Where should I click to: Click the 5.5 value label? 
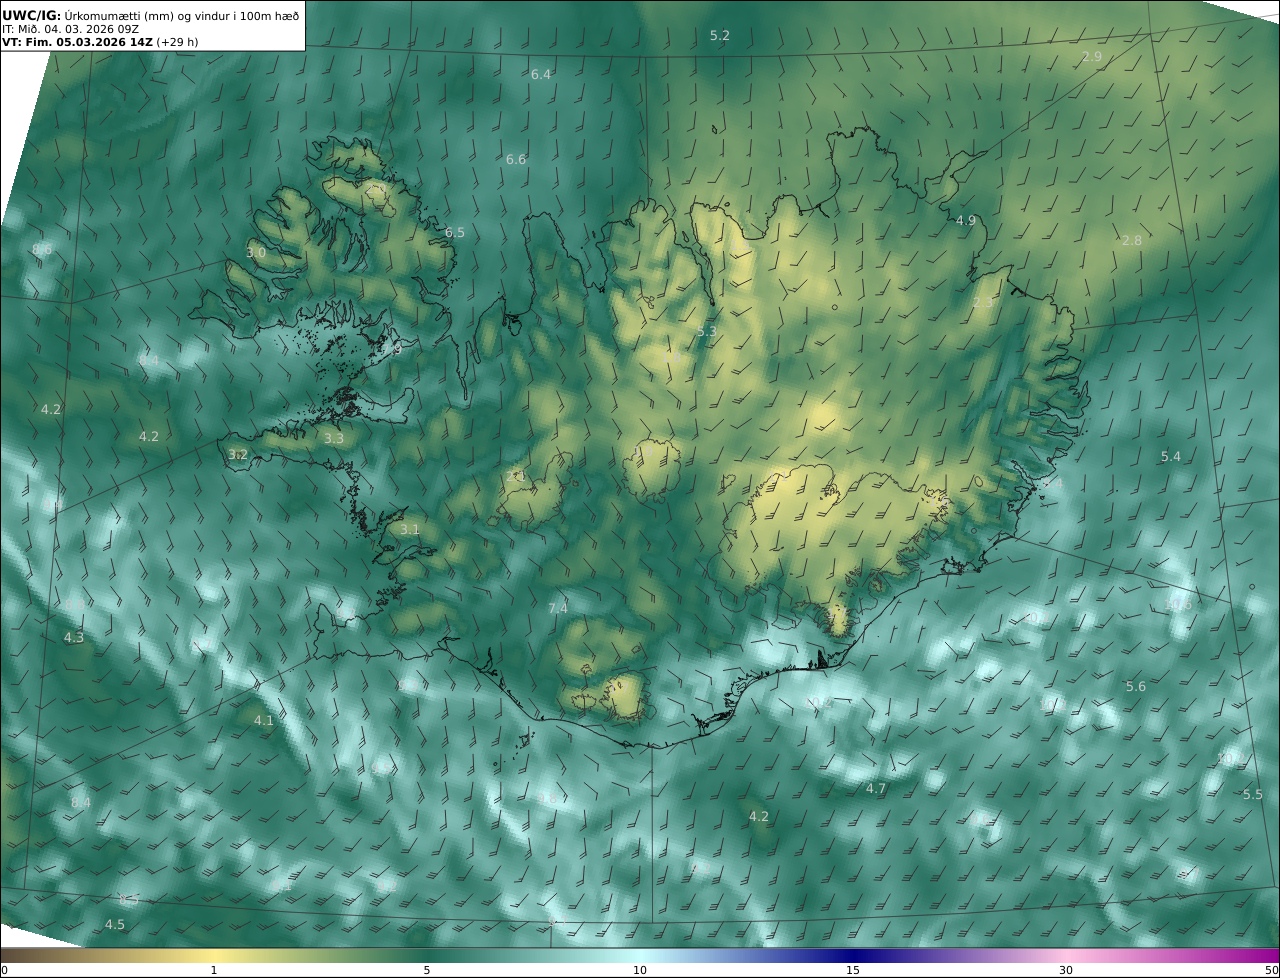[1253, 794]
